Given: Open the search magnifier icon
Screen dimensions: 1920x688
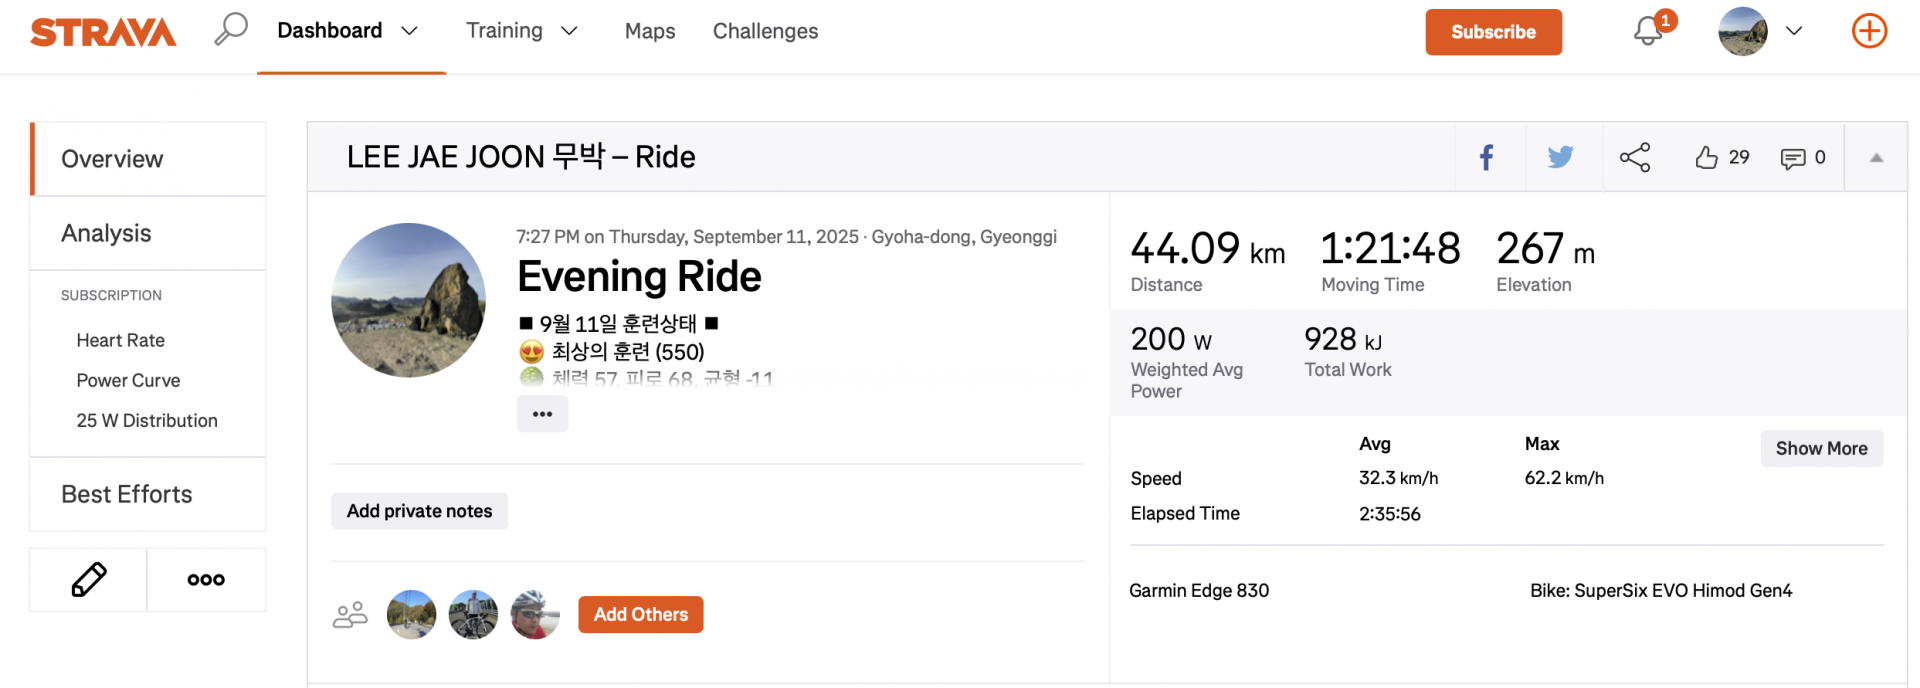Looking at the screenshot, I should 230,29.
